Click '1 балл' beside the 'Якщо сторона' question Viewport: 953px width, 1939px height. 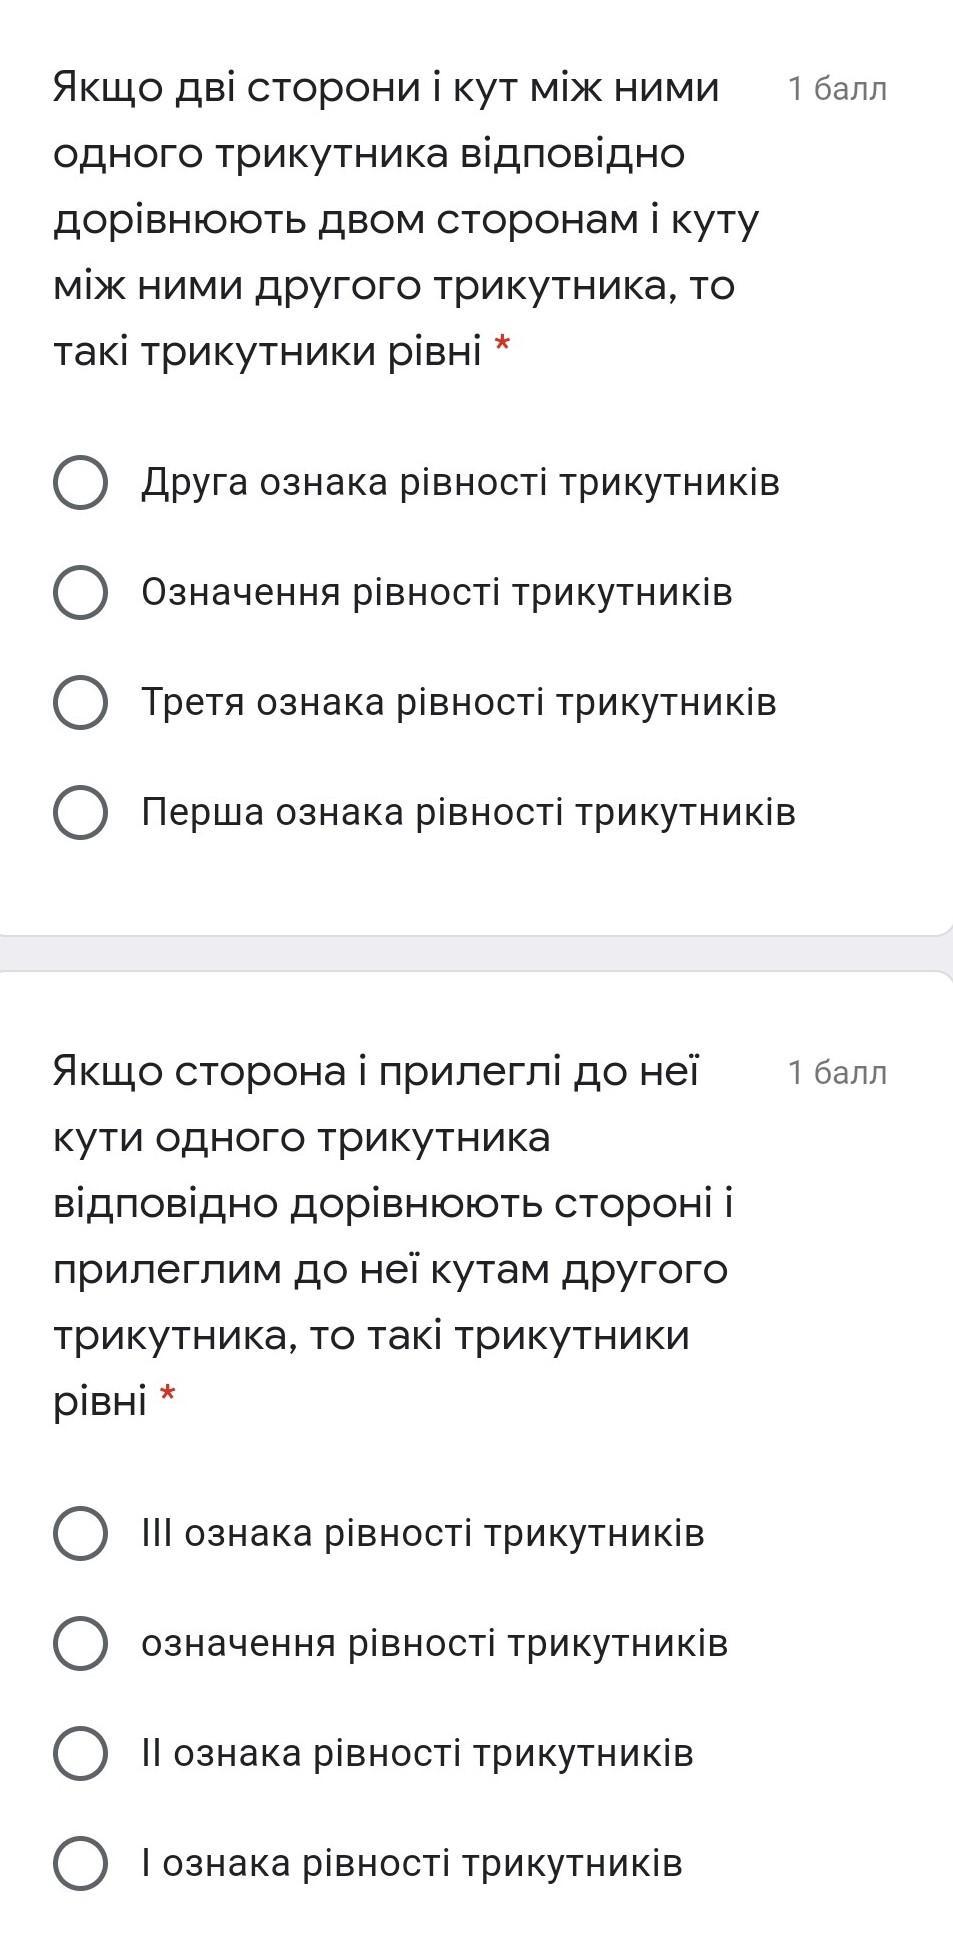click(x=837, y=1073)
